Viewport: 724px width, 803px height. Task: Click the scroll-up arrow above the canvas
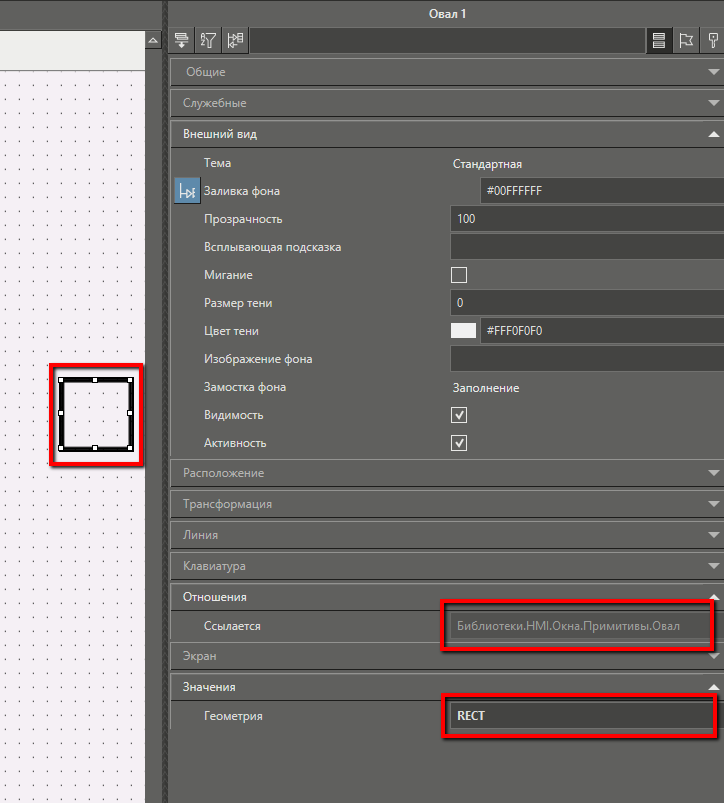(x=153, y=40)
